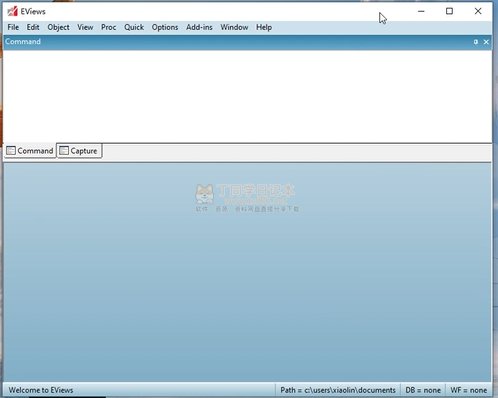The width and height of the screenshot is (498, 398).
Task: Click the Path status bar entry
Action: click(x=338, y=390)
